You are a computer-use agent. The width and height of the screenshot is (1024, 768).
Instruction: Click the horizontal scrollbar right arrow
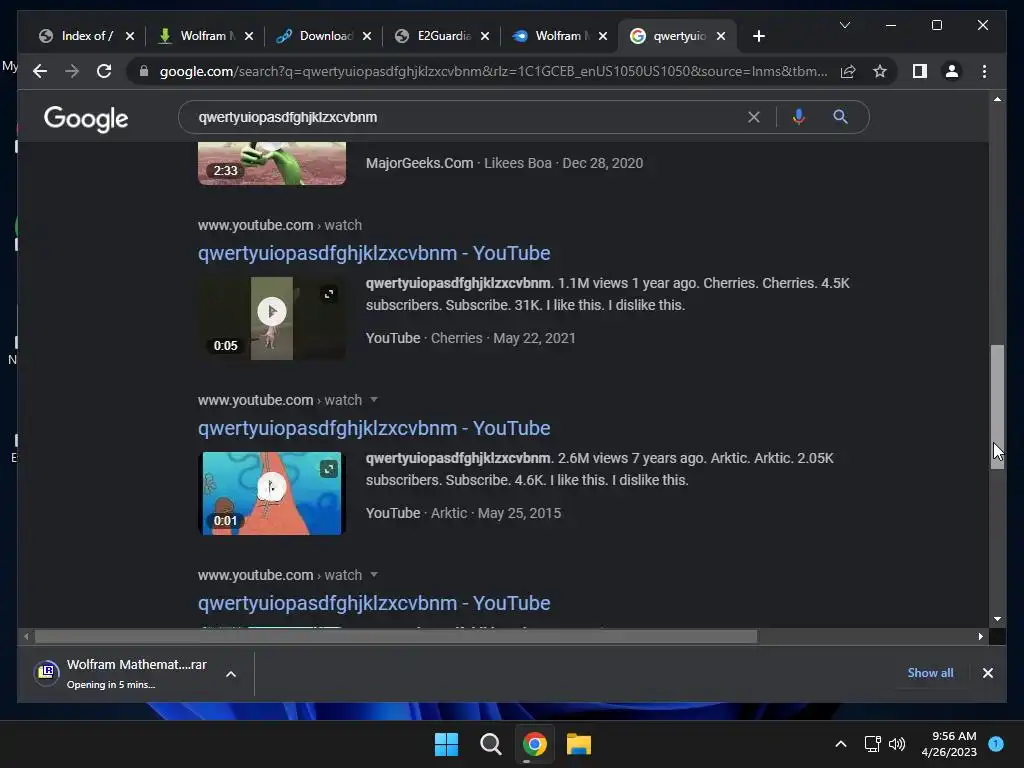pos(980,636)
